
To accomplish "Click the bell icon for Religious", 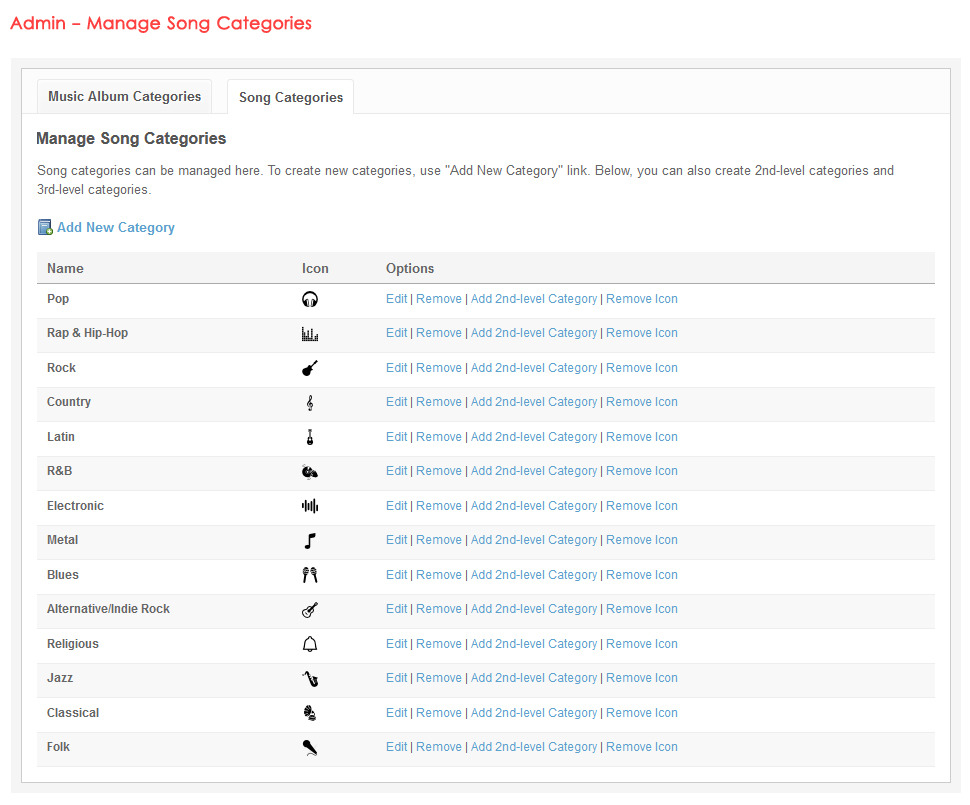I will click(310, 644).
